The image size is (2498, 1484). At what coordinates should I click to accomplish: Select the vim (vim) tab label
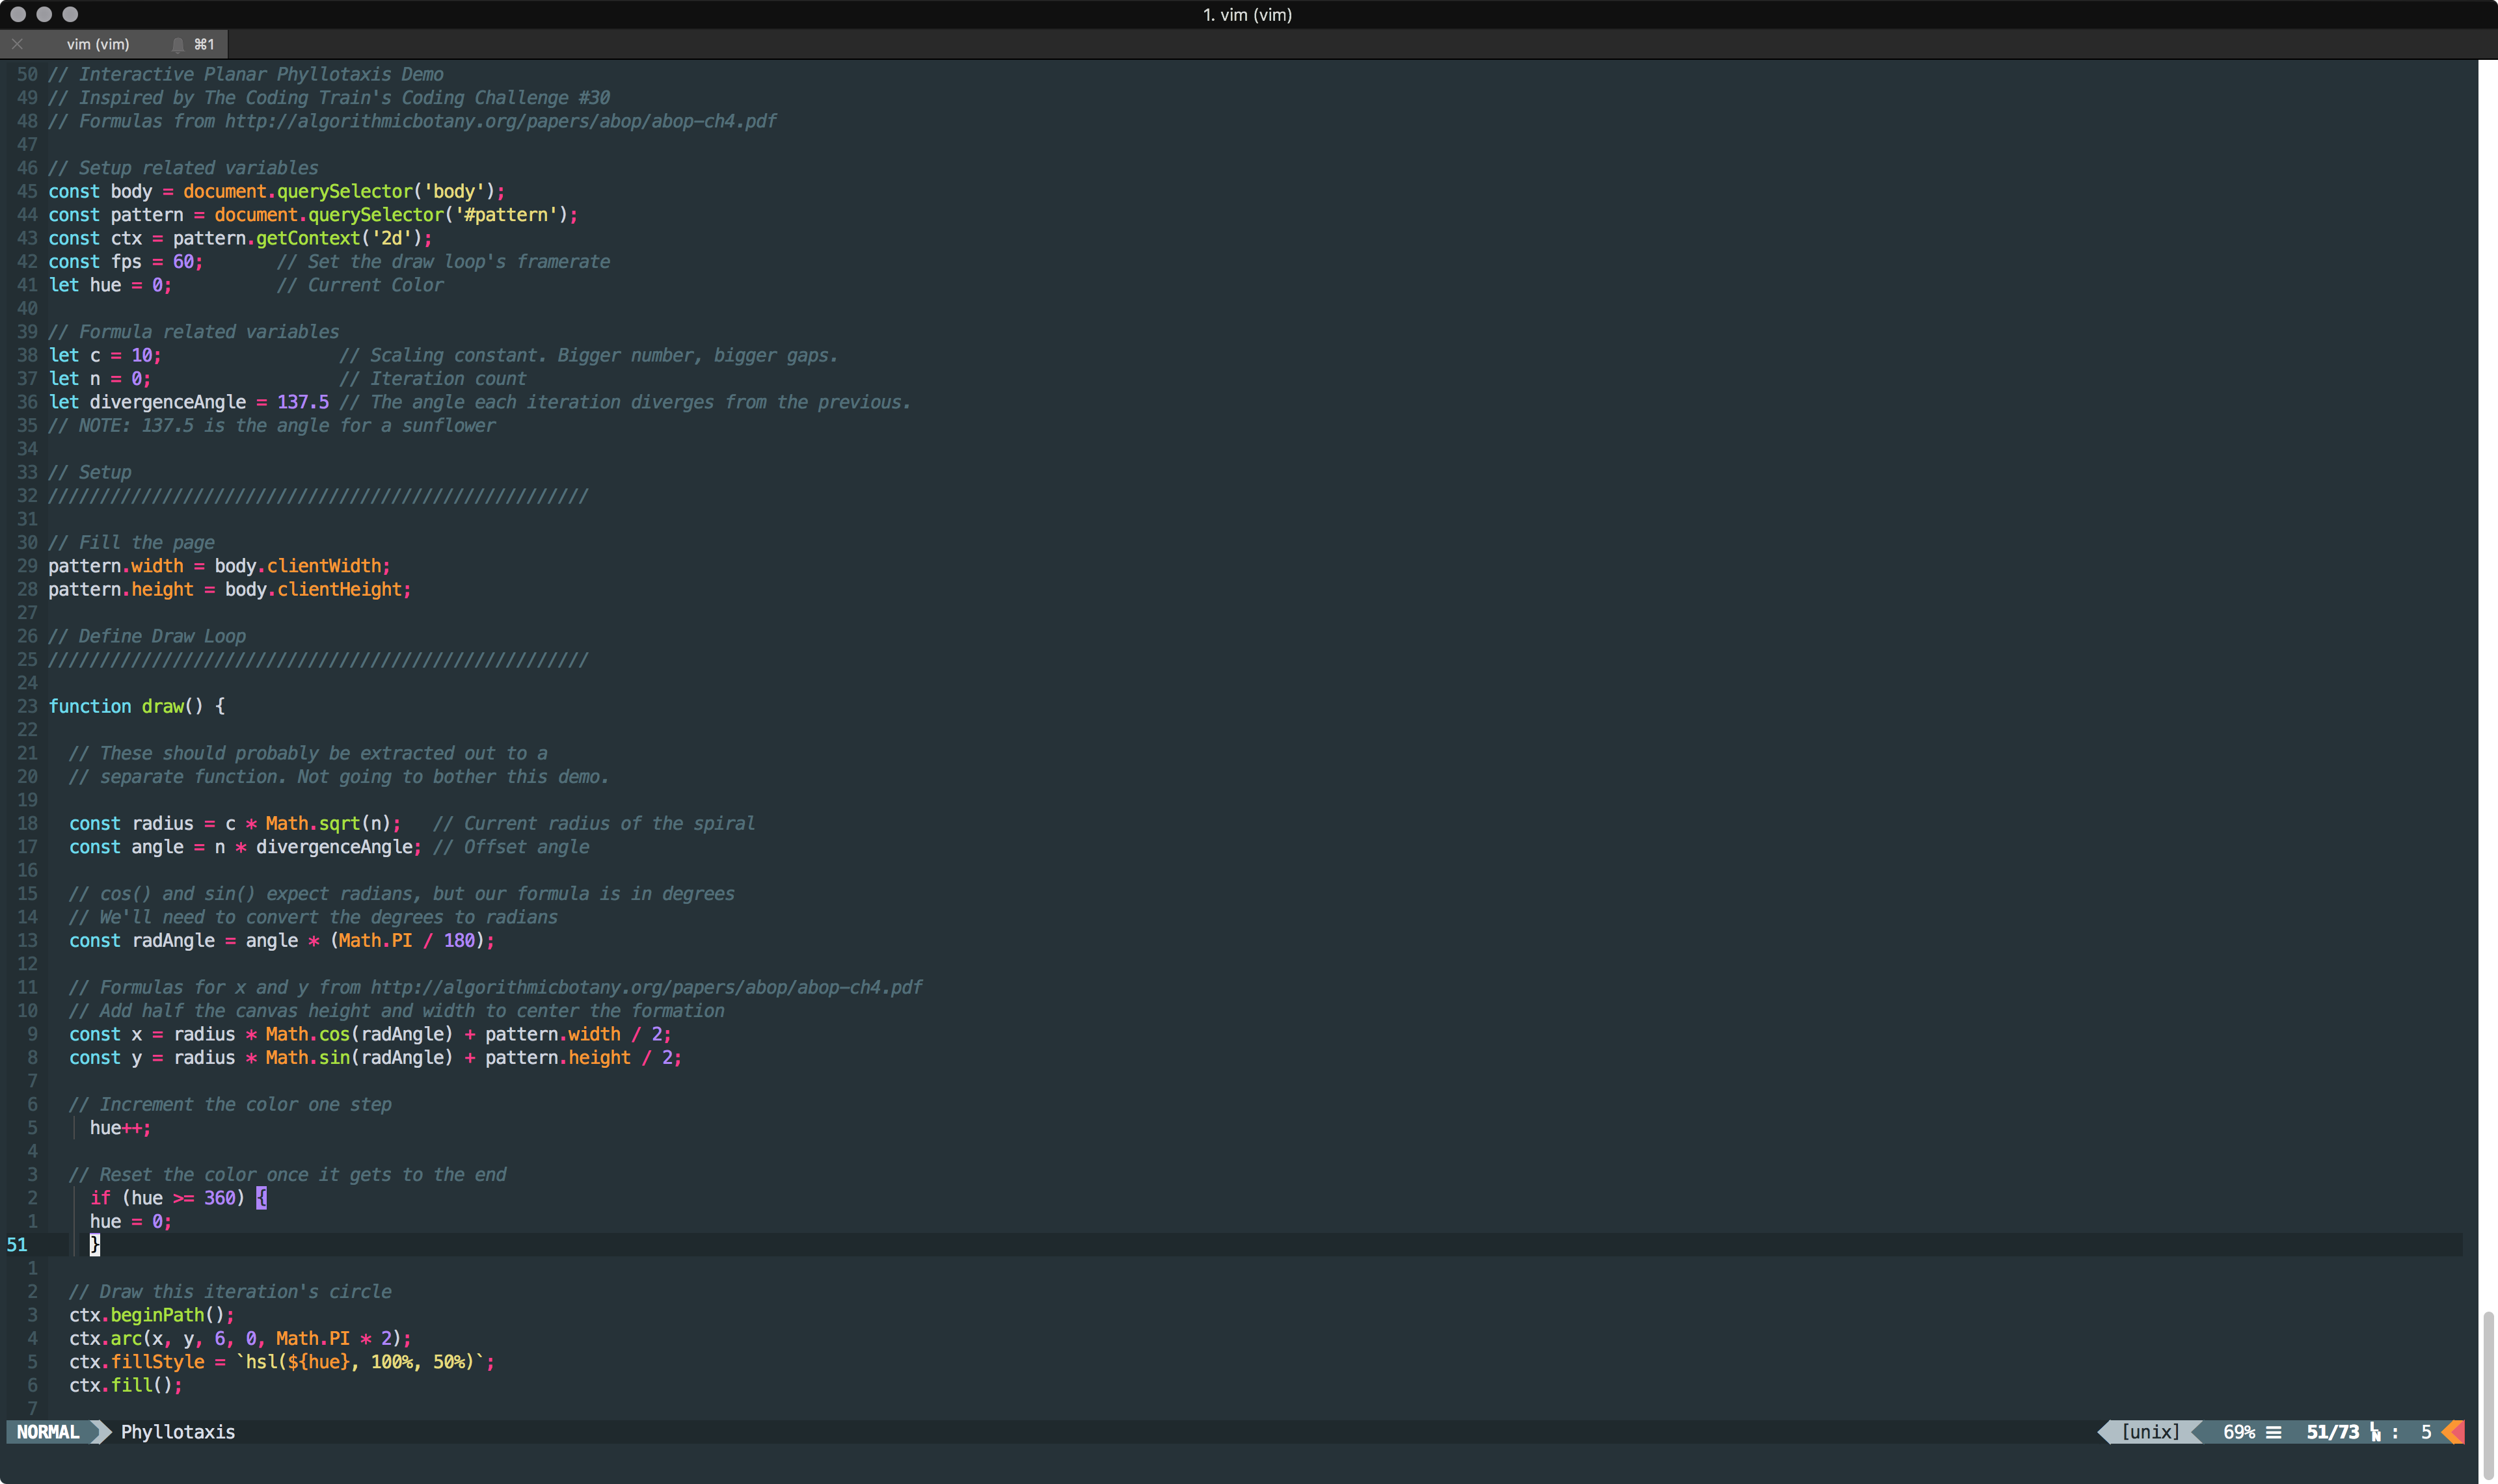[x=98, y=44]
